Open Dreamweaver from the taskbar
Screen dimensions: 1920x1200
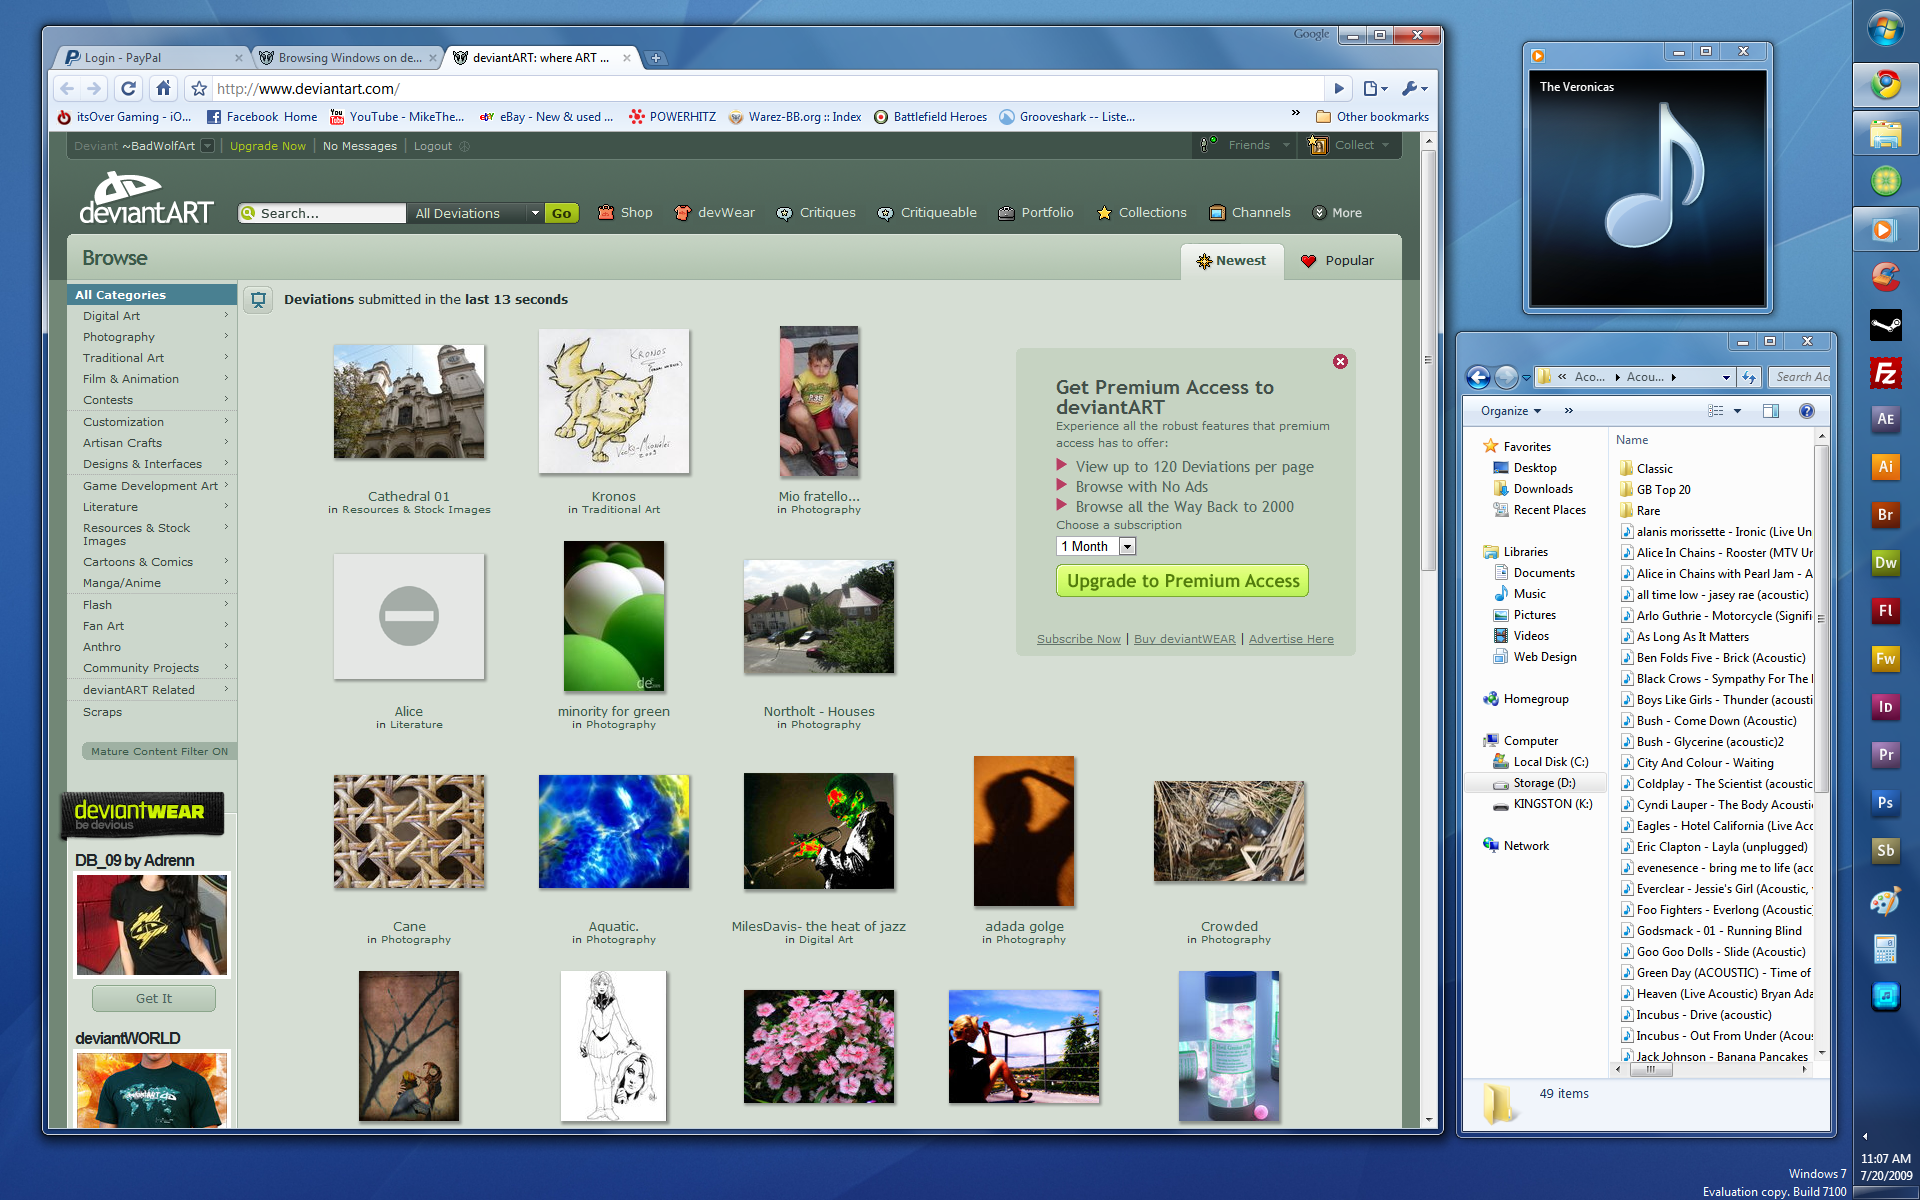tap(1885, 563)
